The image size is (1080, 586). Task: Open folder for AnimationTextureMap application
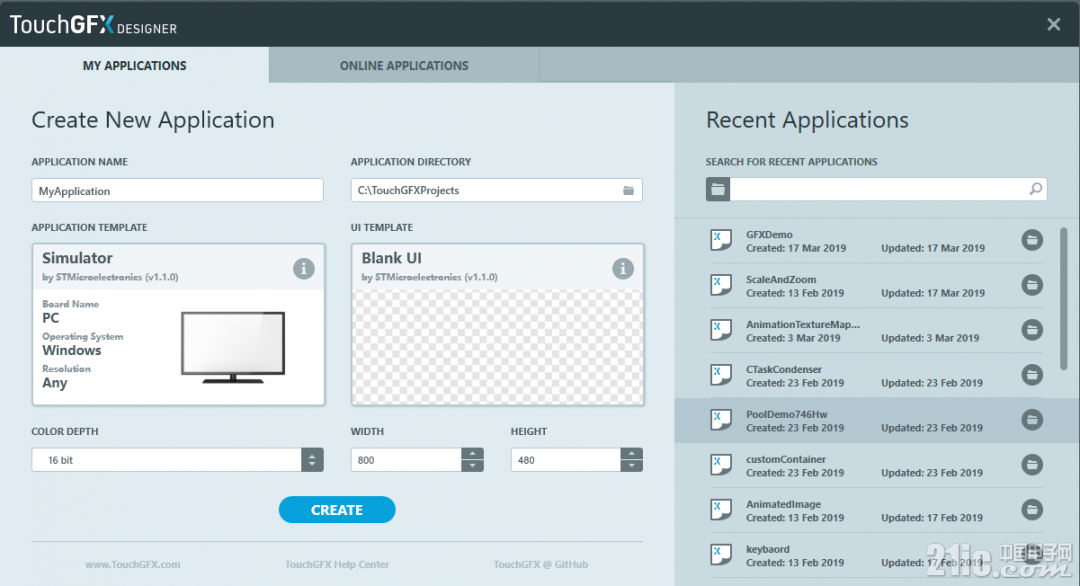point(1032,330)
